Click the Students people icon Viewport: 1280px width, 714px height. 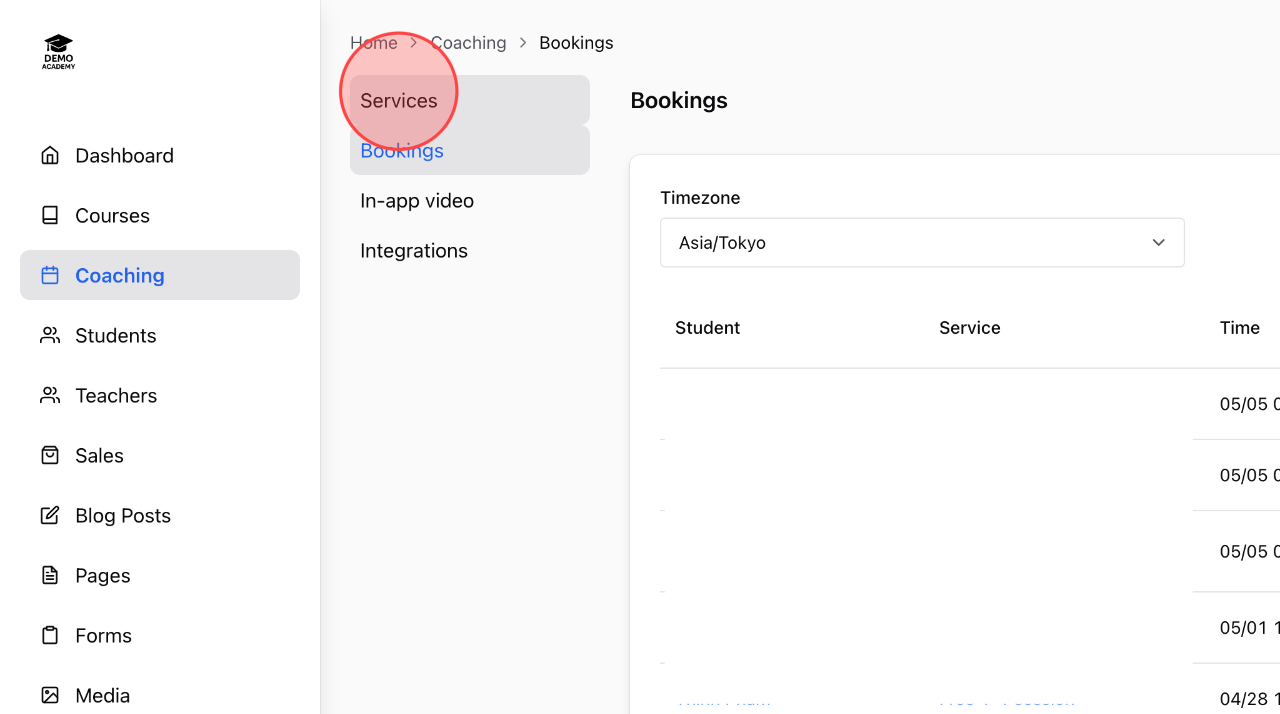[x=50, y=335]
